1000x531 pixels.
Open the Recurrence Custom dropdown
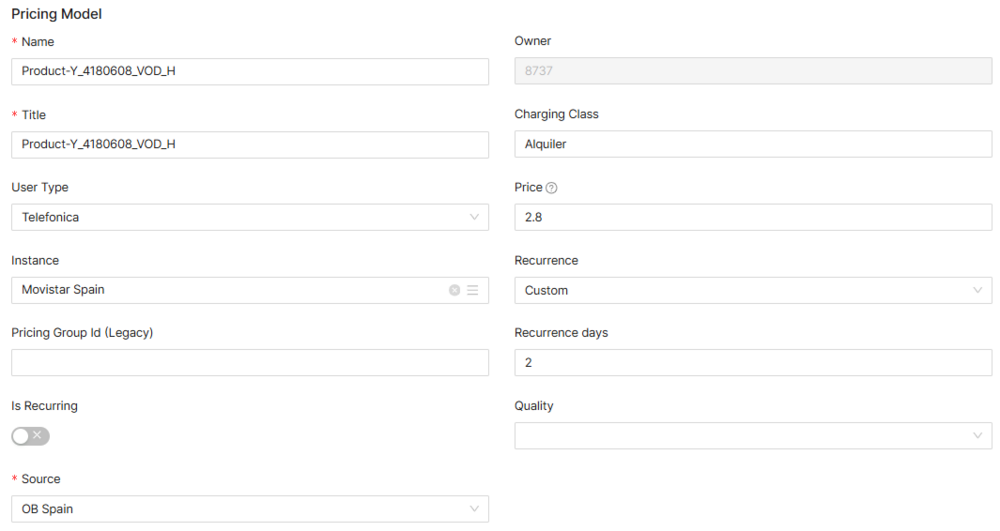pos(752,290)
